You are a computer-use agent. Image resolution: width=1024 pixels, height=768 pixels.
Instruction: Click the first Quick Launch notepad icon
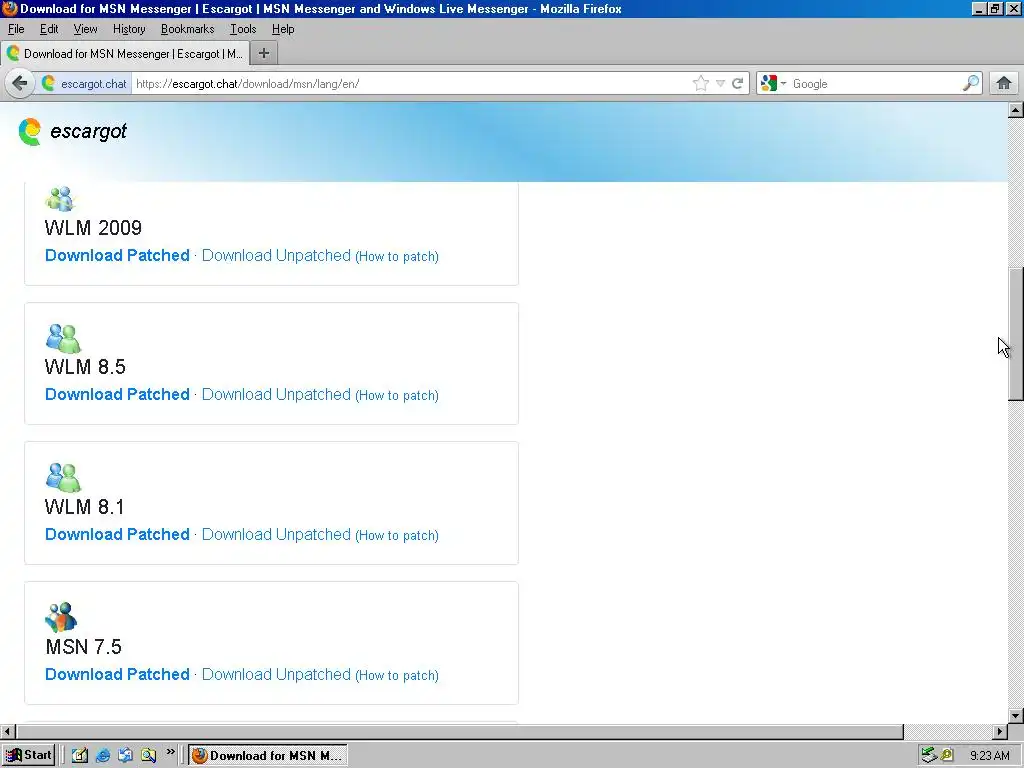[80, 755]
